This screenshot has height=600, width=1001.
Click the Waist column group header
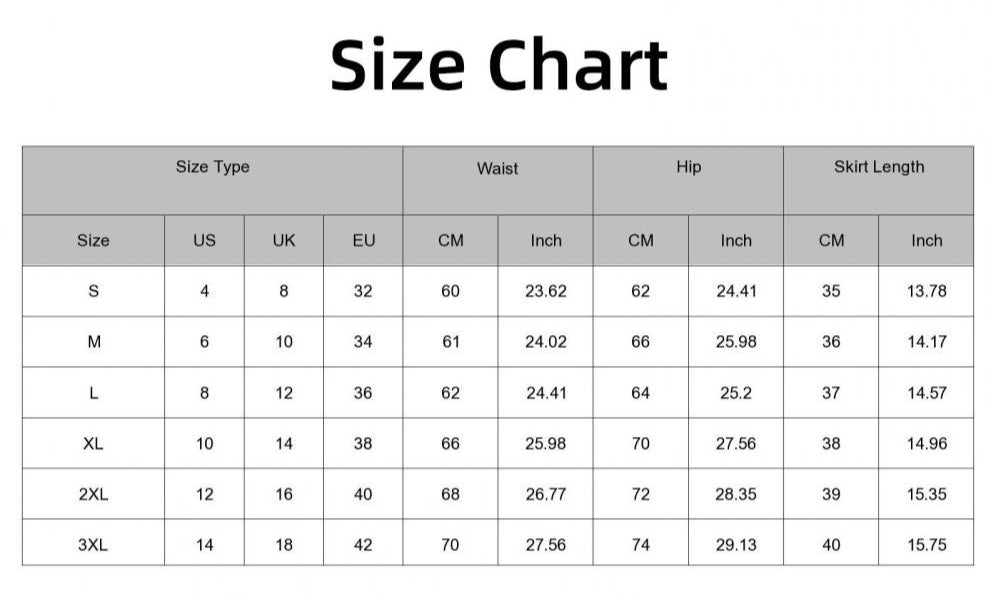coord(497,169)
